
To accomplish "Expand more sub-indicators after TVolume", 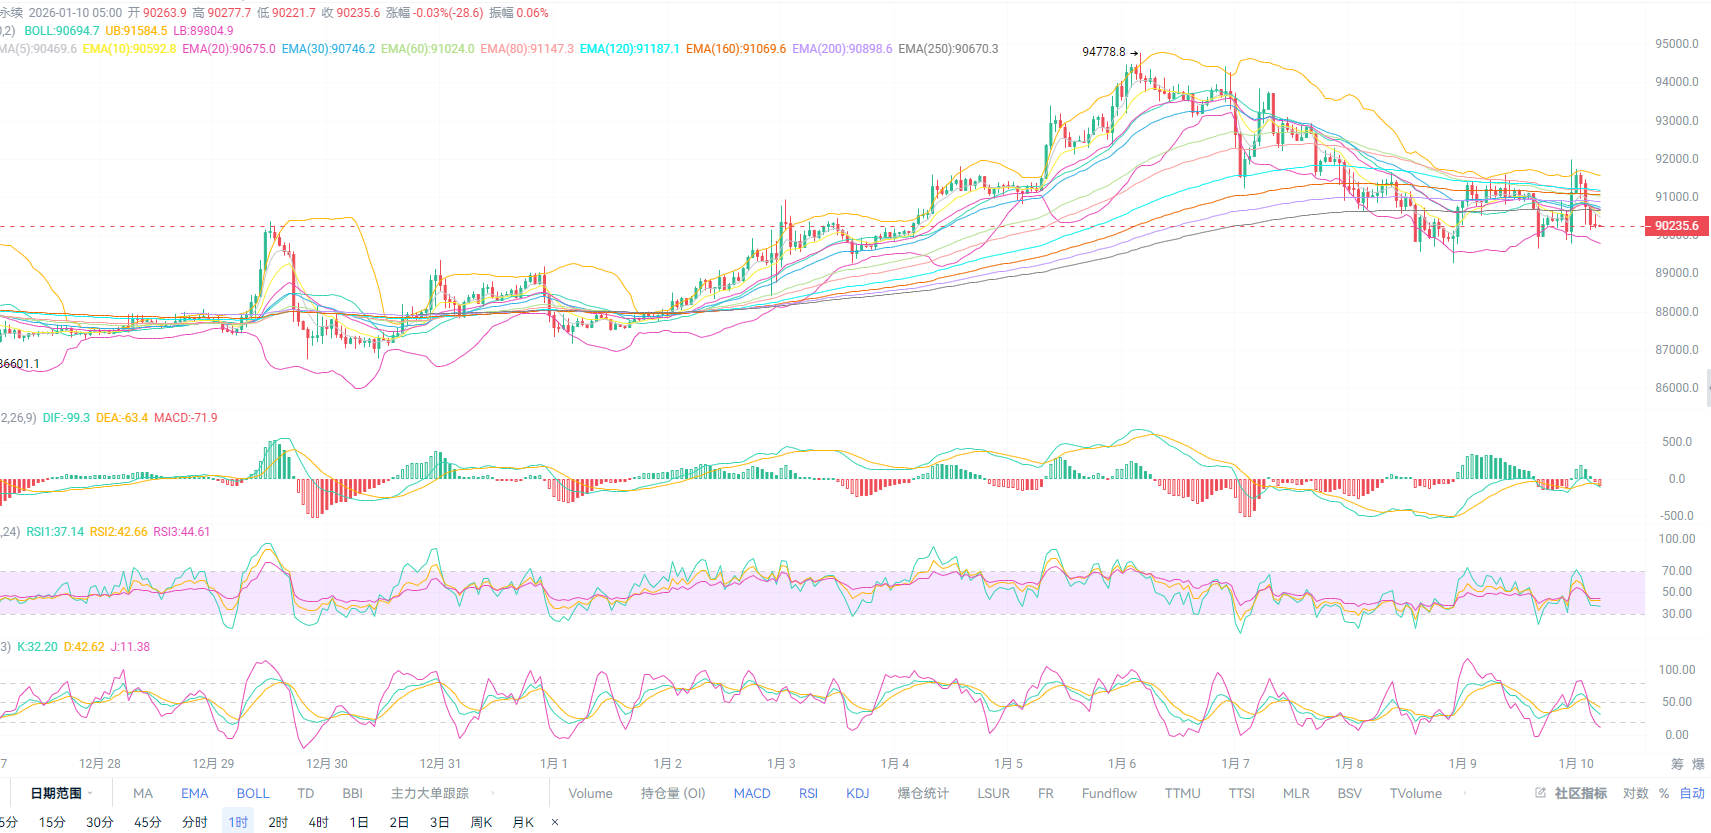I will (1465, 793).
